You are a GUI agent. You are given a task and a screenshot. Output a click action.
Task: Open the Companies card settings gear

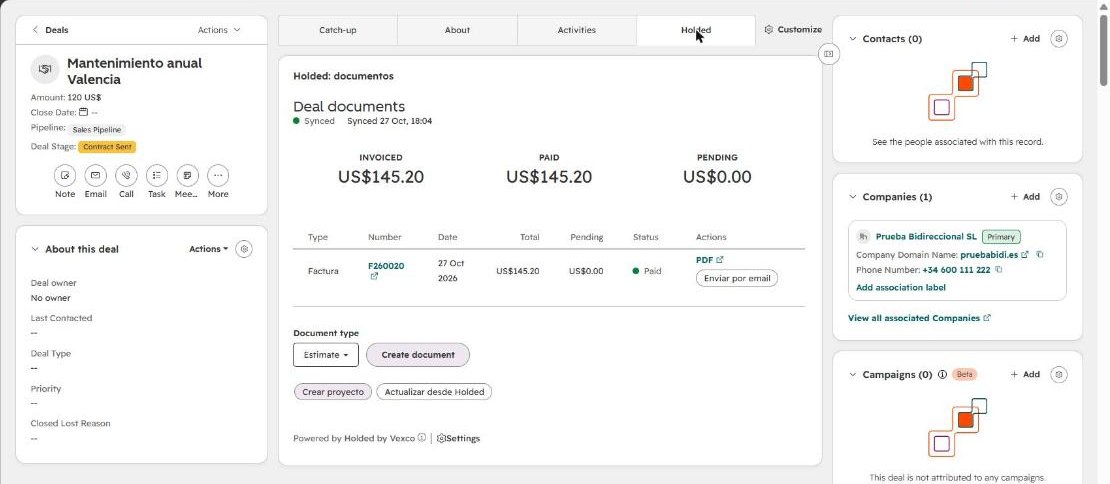point(1058,197)
